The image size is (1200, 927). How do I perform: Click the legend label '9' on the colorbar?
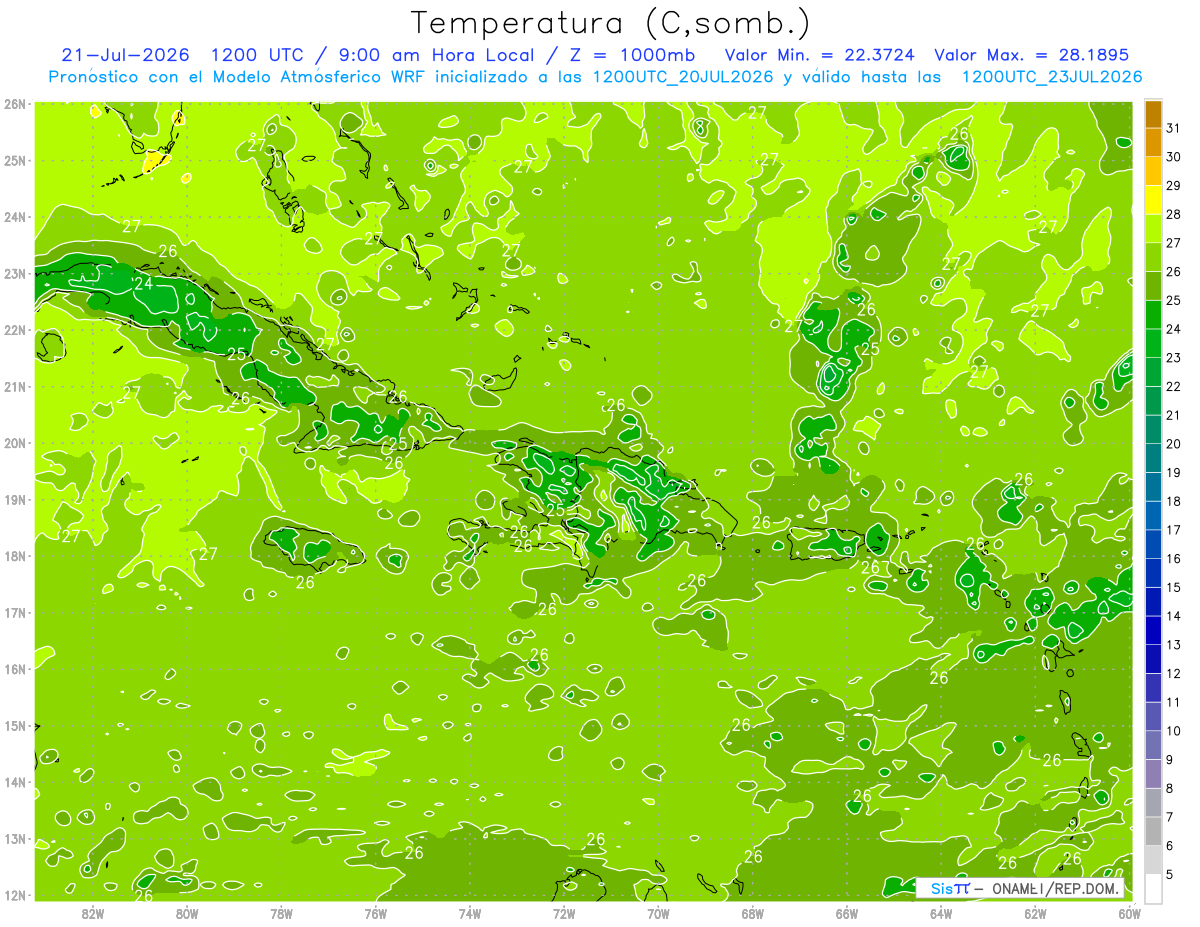(1170, 760)
